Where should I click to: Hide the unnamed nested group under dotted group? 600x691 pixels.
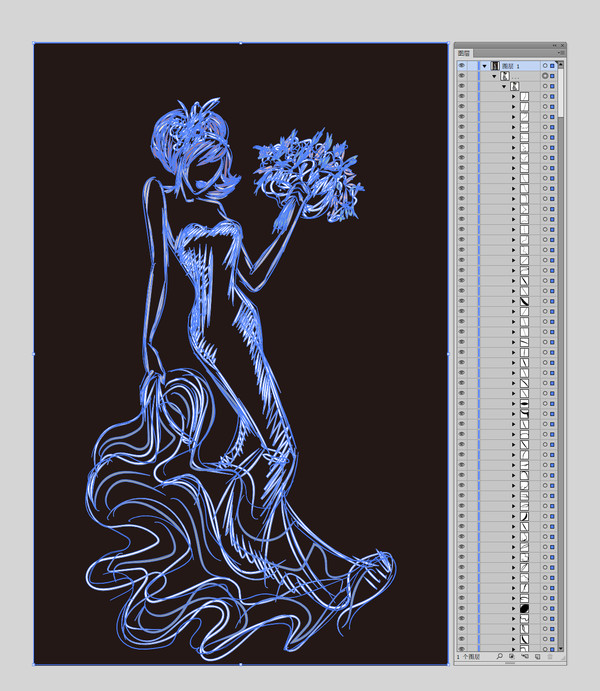462,86
